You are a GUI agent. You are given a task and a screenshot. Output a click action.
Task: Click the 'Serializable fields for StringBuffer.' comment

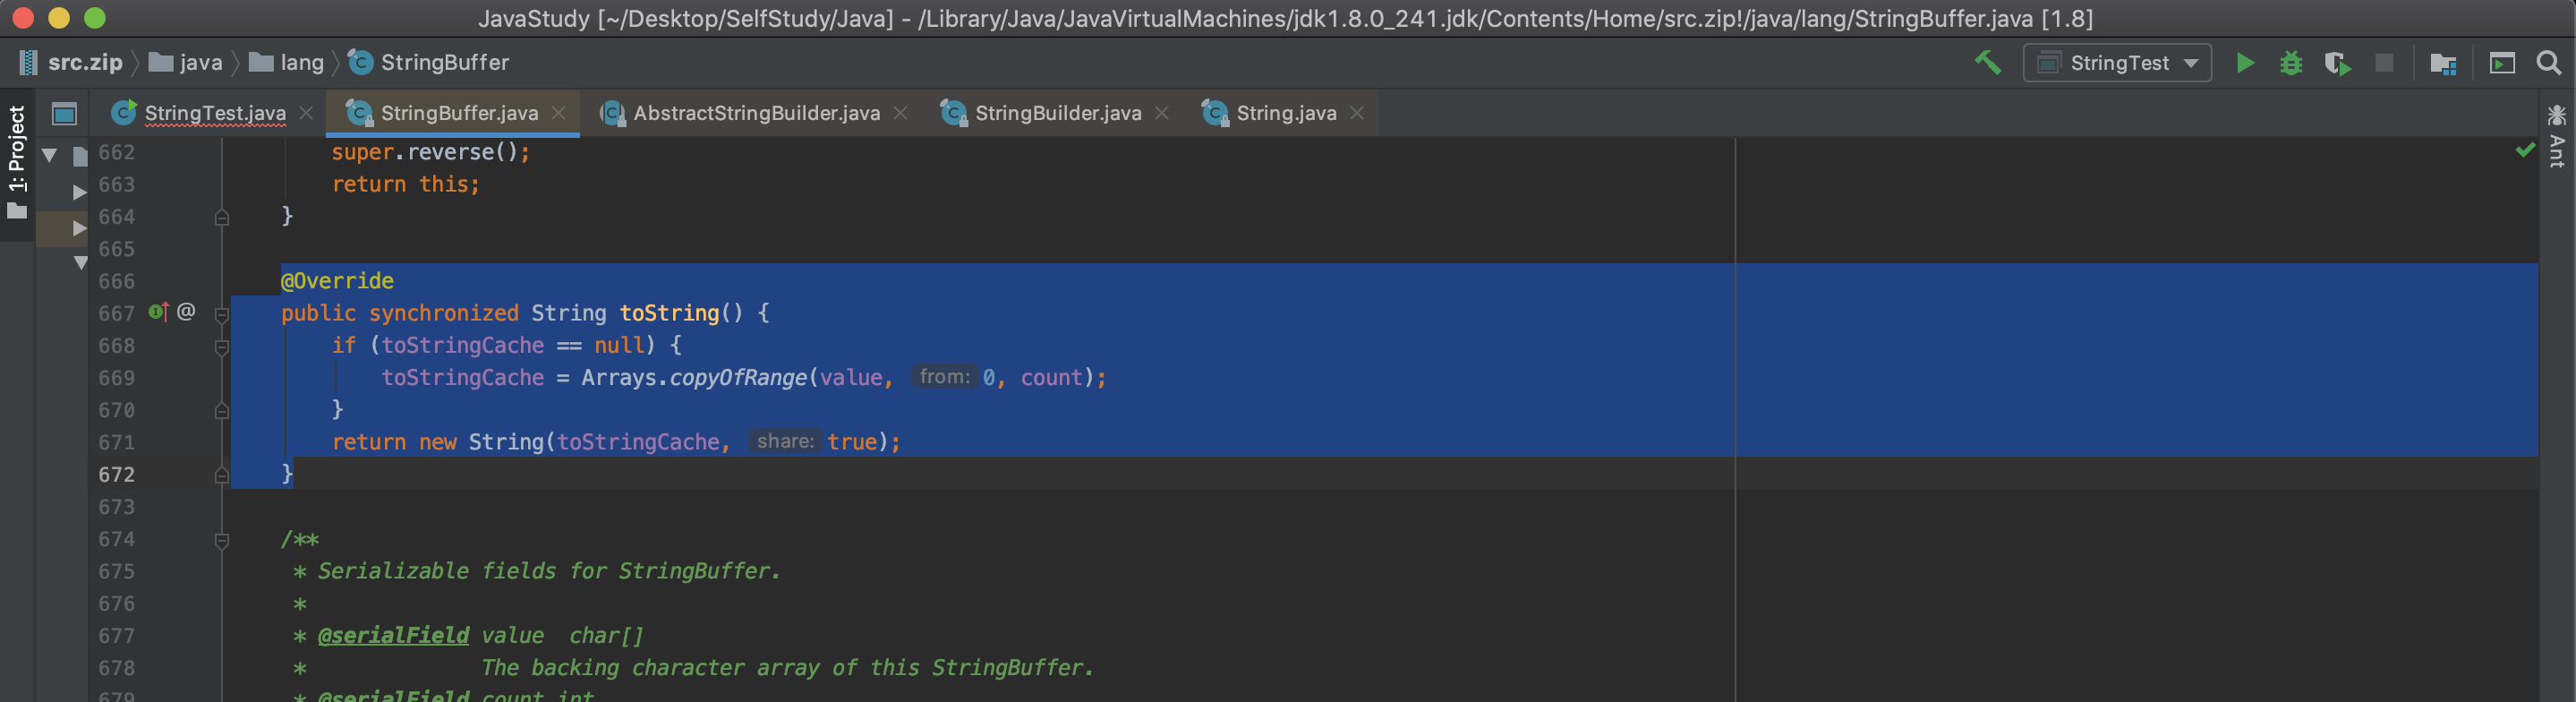549,571
